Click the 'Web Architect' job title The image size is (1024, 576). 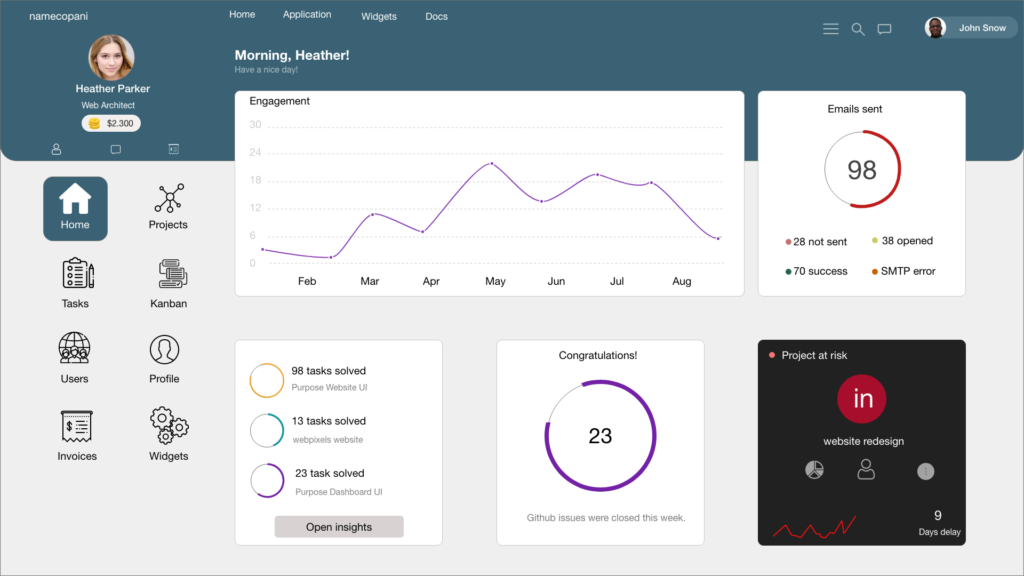tap(108, 105)
